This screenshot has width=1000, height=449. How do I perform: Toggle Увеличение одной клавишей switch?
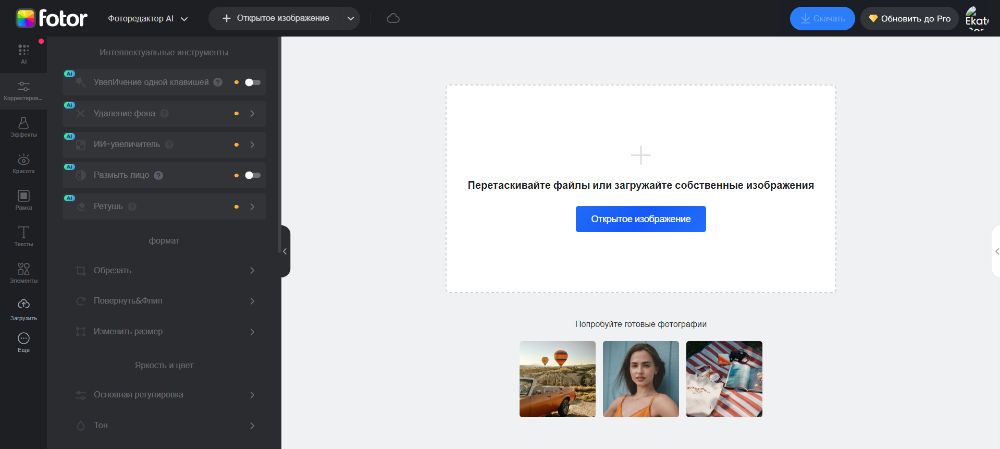(x=253, y=82)
